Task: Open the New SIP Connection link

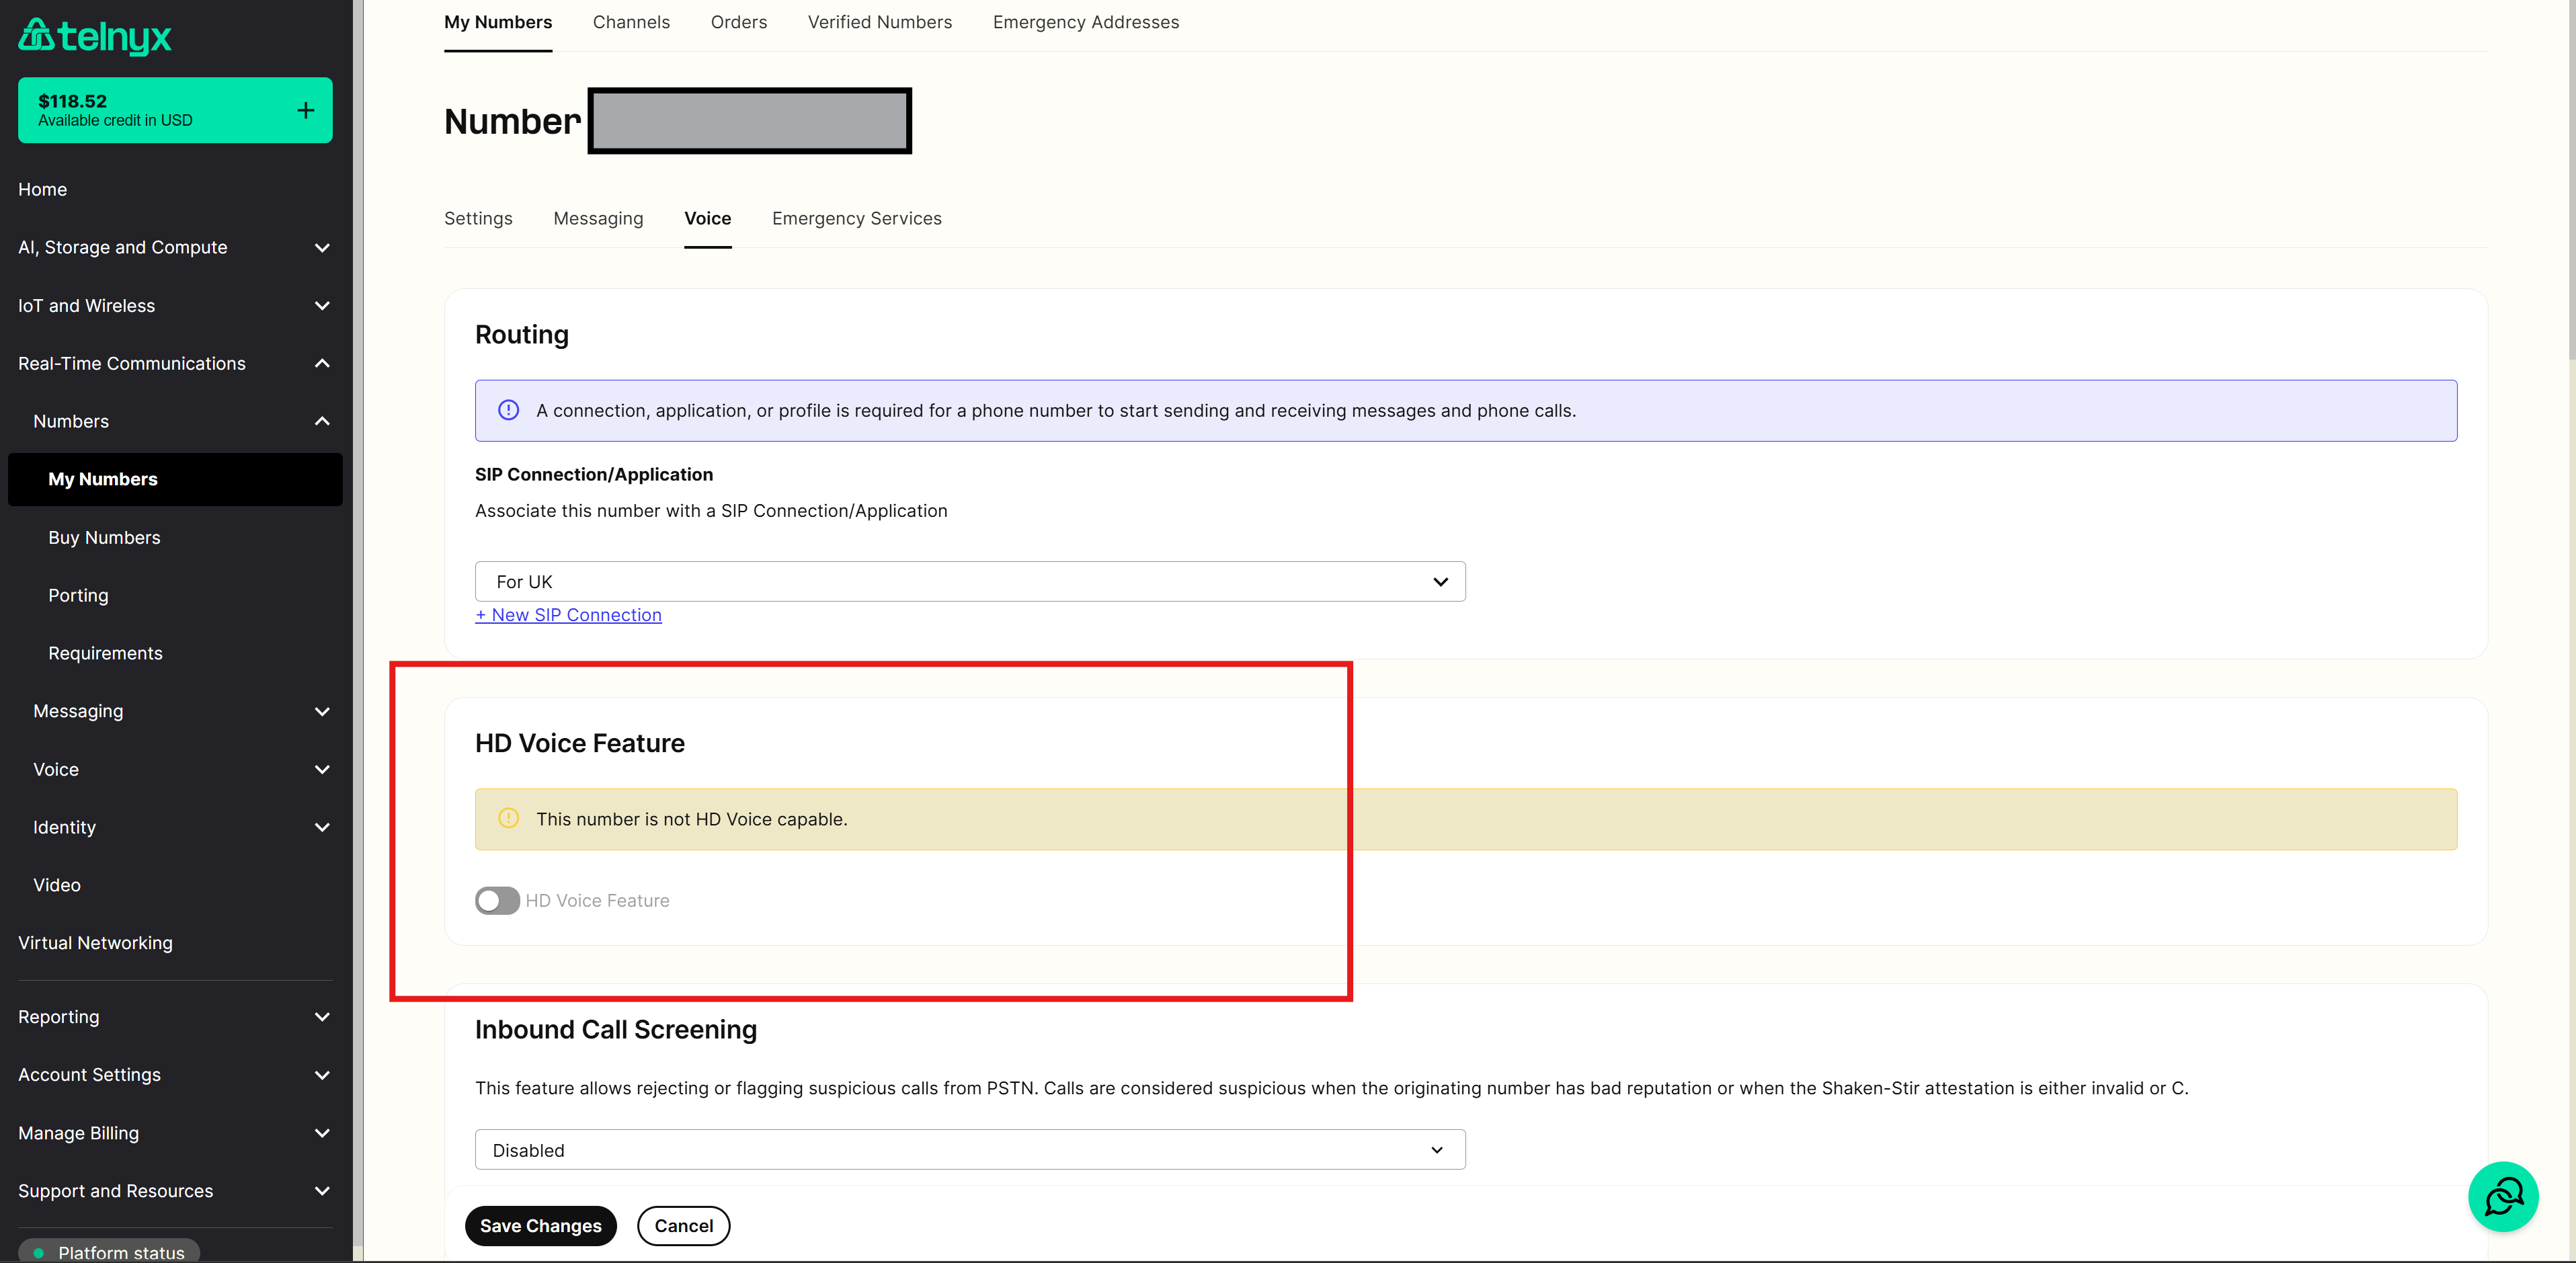Action: [568, 614]
